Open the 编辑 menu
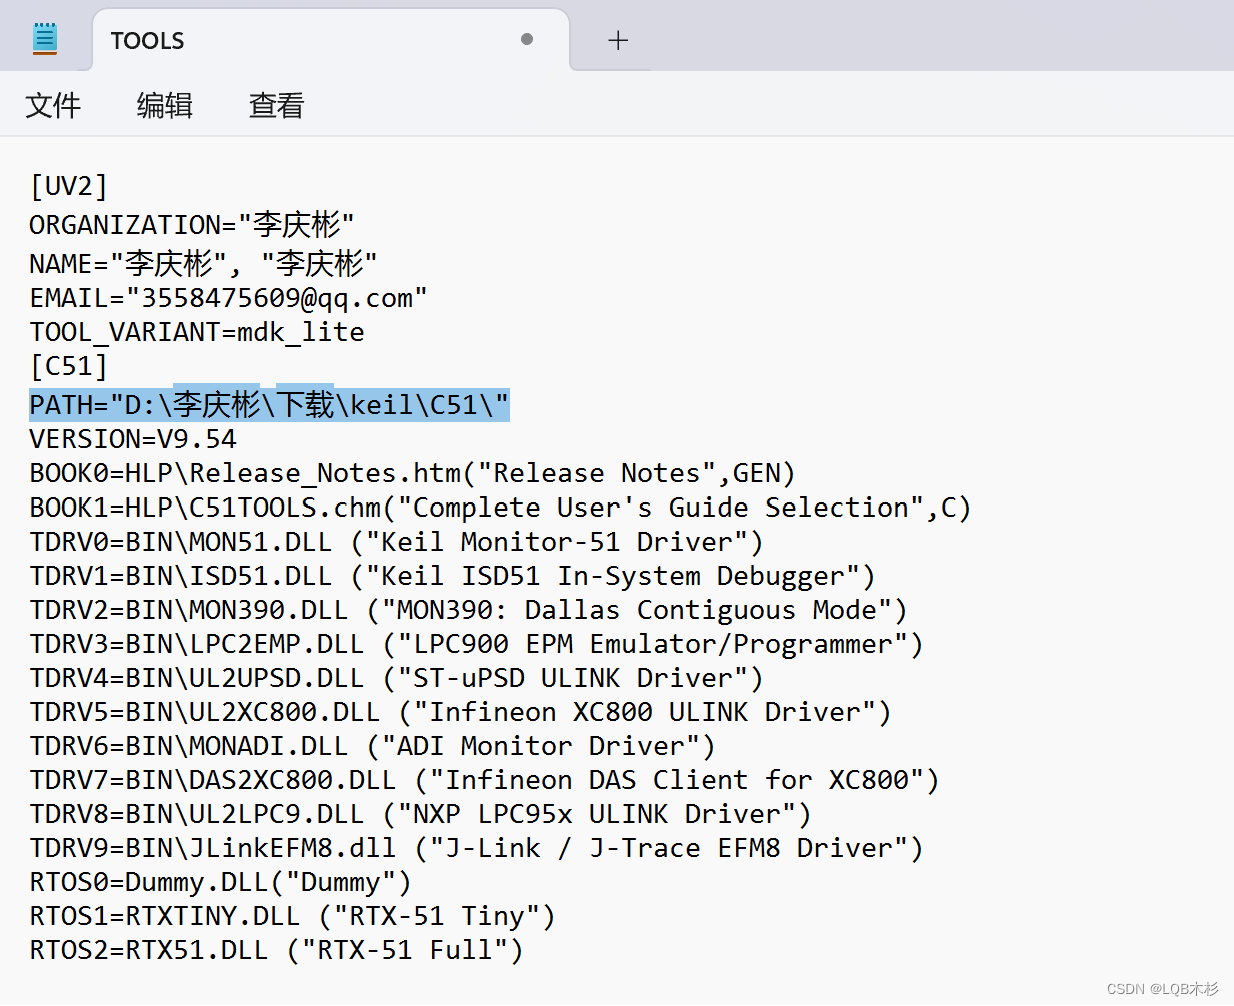The height and width of the screenshot is (1006, 1234). [x=165, y=105]
